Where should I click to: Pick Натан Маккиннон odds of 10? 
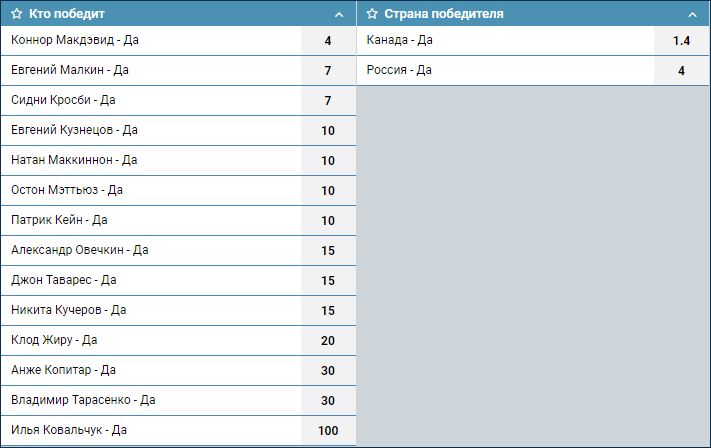pos(328,161)
